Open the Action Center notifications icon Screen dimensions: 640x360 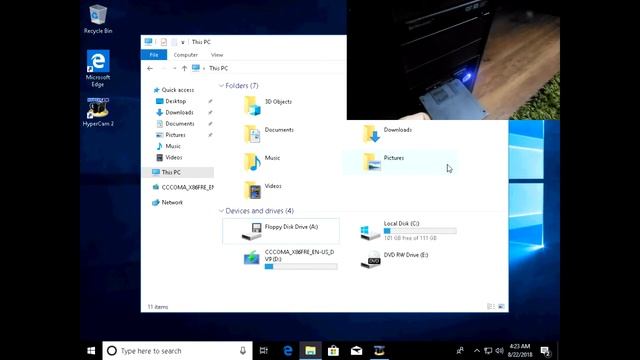pos(545,351)
